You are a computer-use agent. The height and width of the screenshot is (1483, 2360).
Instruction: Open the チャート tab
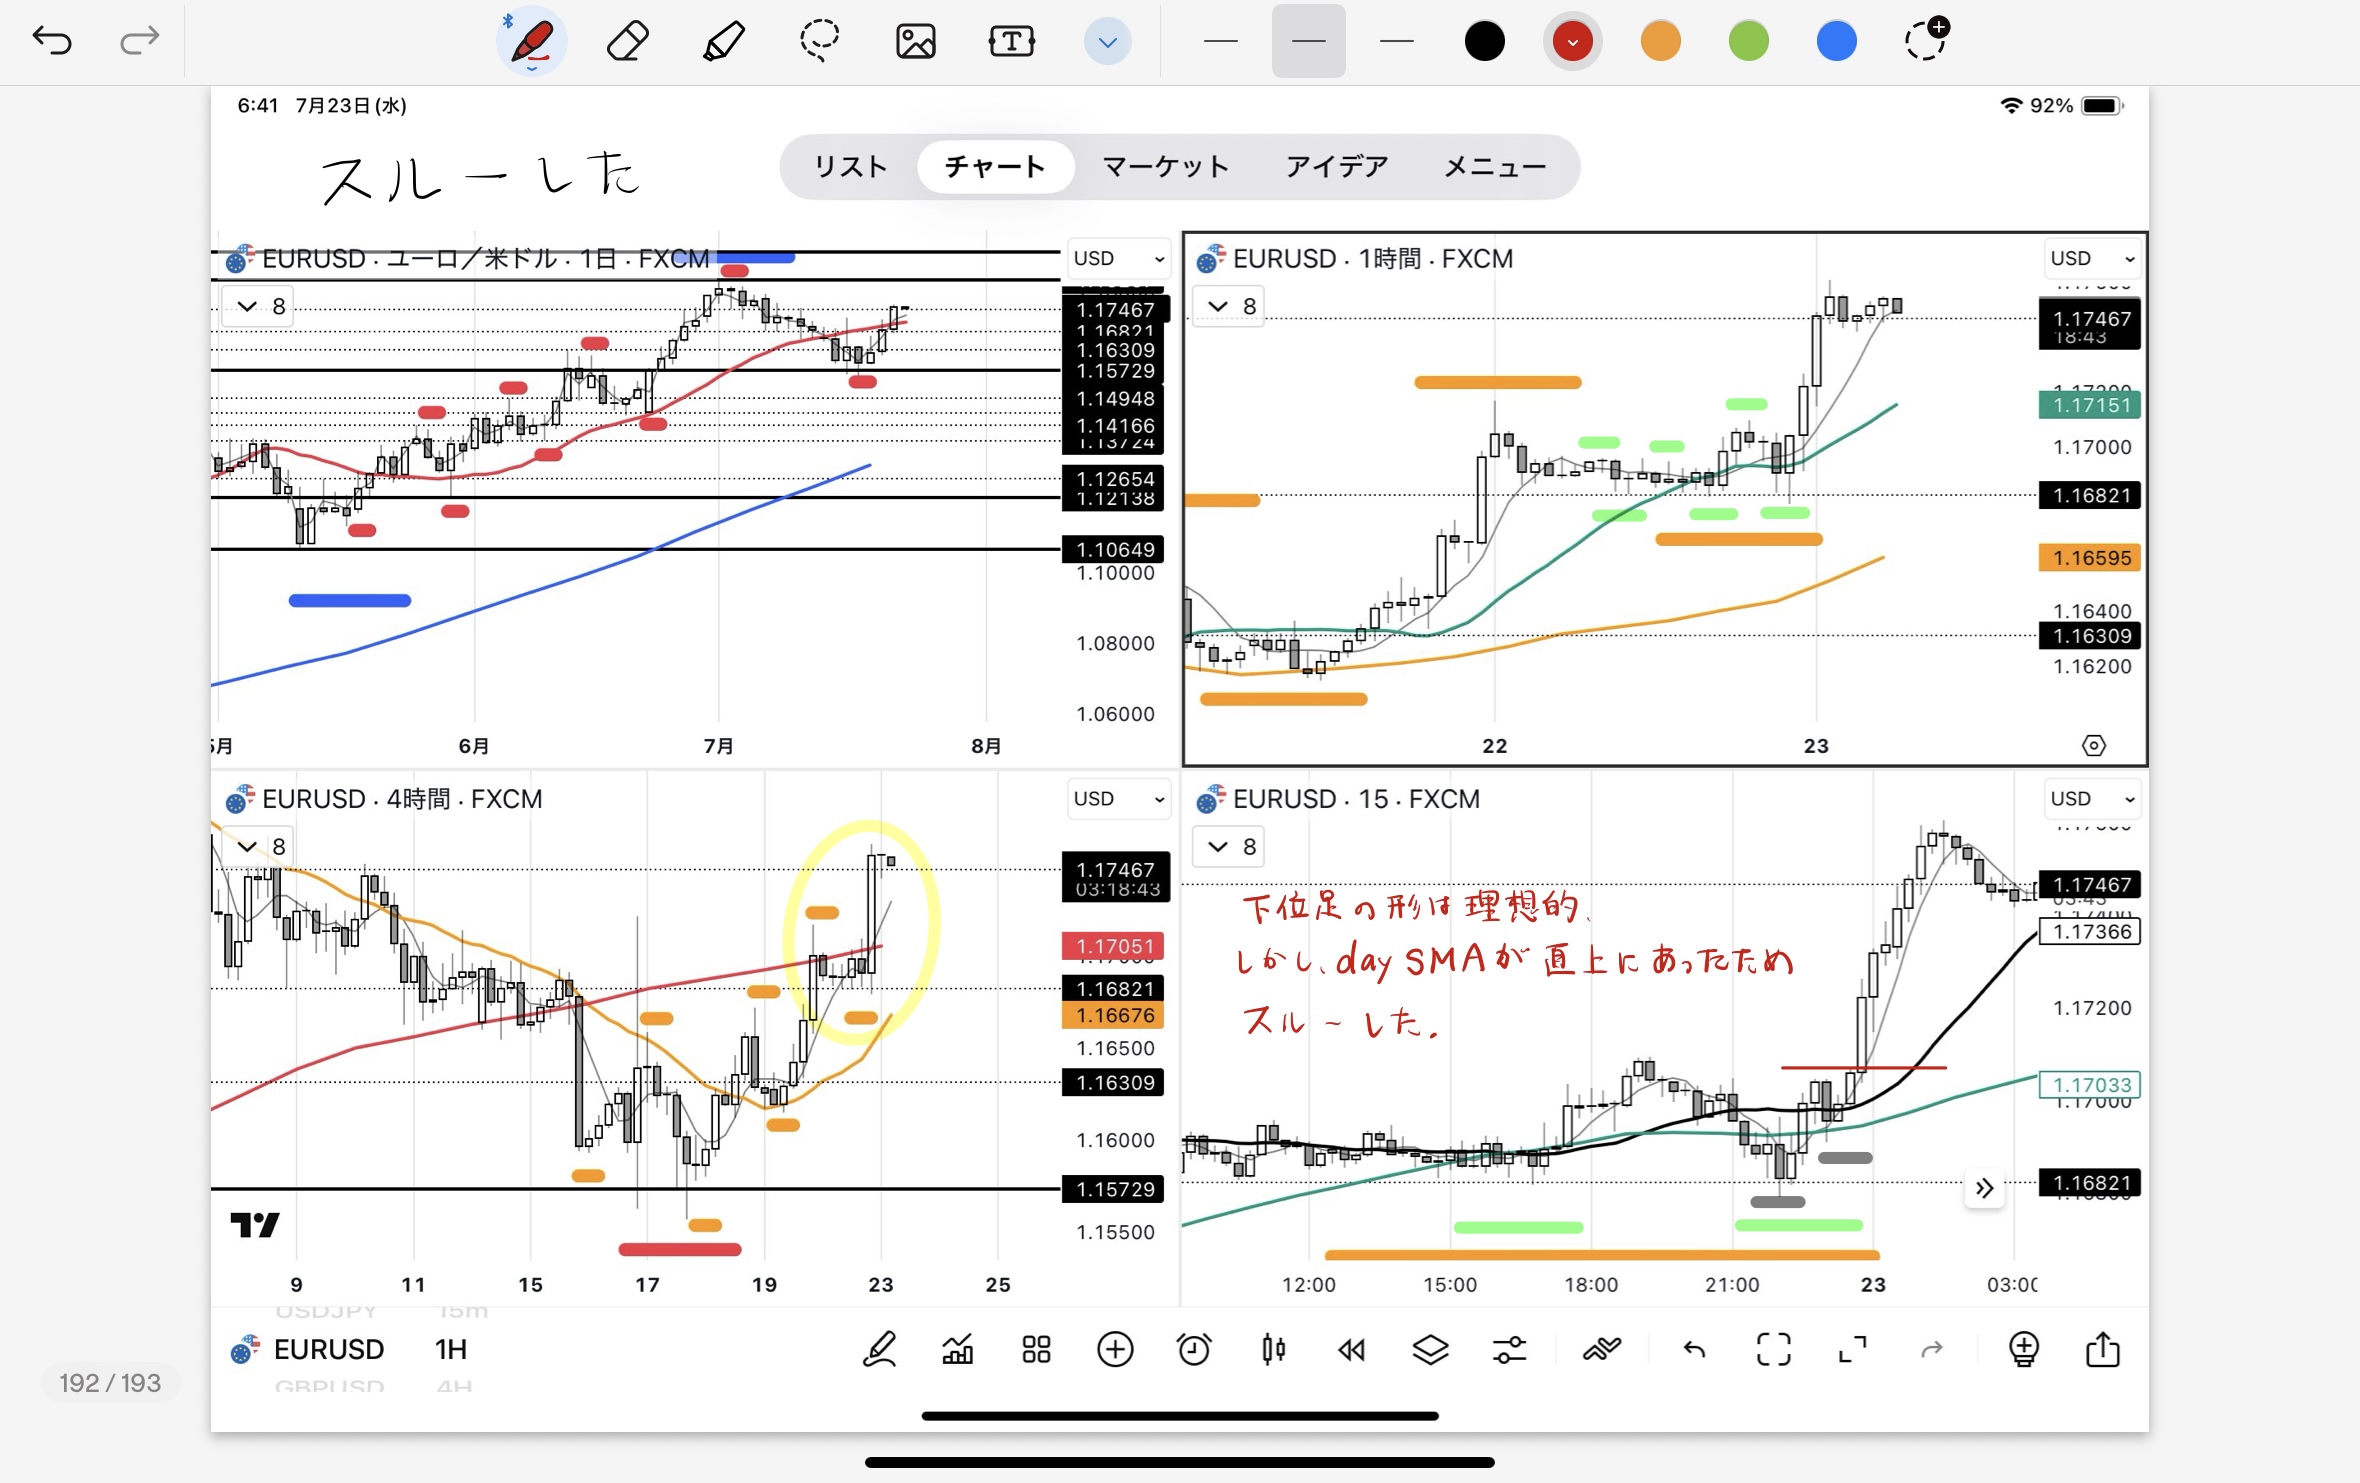[995, 166]
